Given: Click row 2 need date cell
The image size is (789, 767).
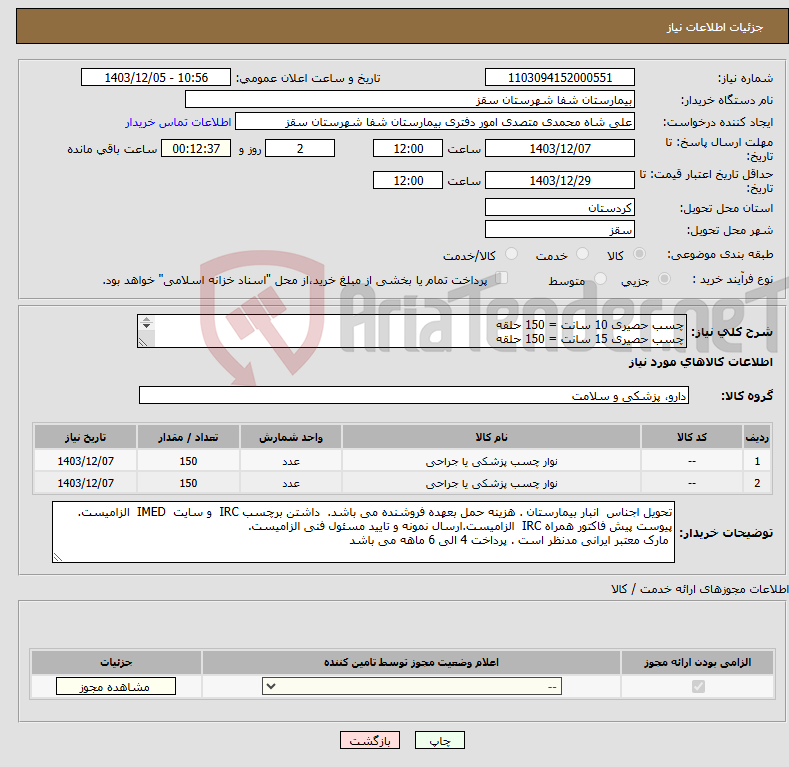Looking at the screenshot, I should tap(86, 483).
